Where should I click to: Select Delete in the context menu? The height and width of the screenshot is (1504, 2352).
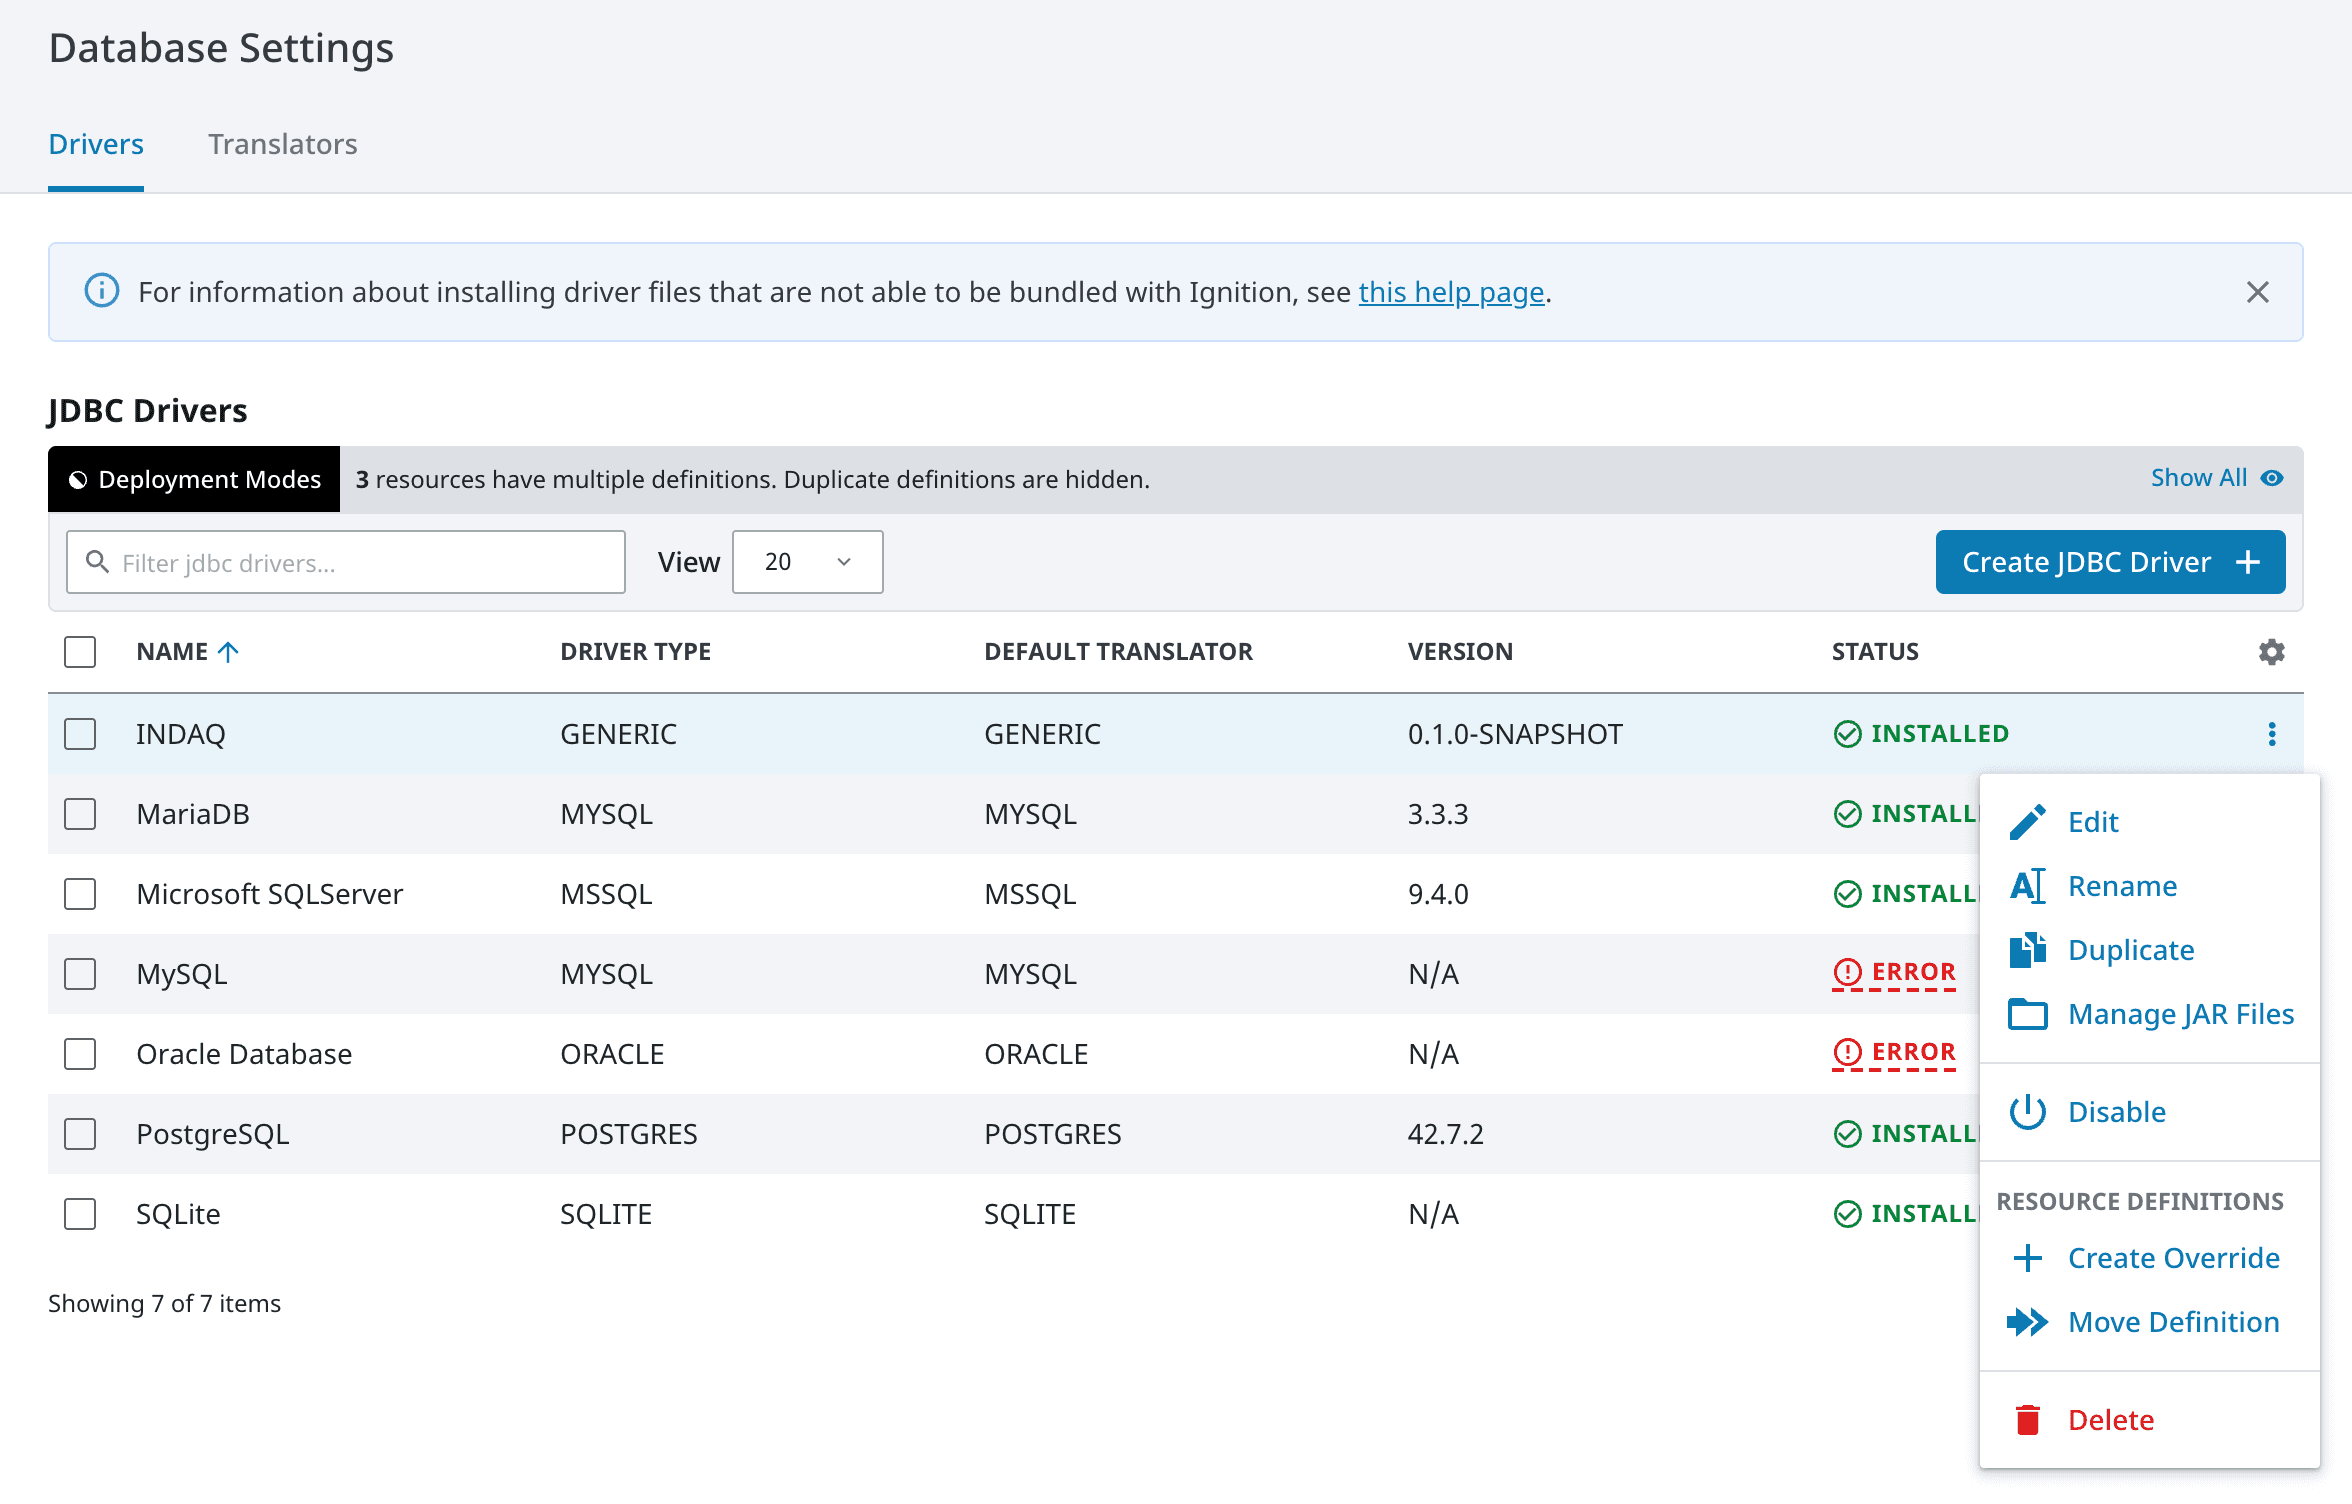(x=2148, y=1420)
